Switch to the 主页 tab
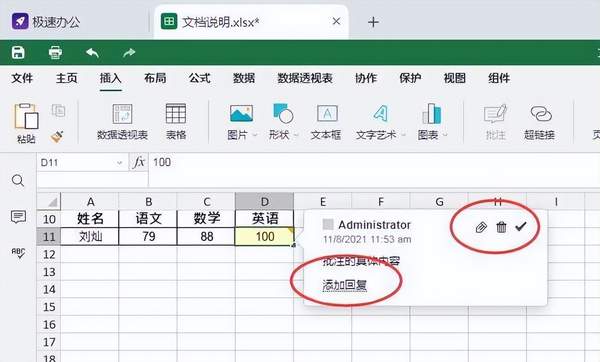The image size is (600, 362). (x=67, y=78)
